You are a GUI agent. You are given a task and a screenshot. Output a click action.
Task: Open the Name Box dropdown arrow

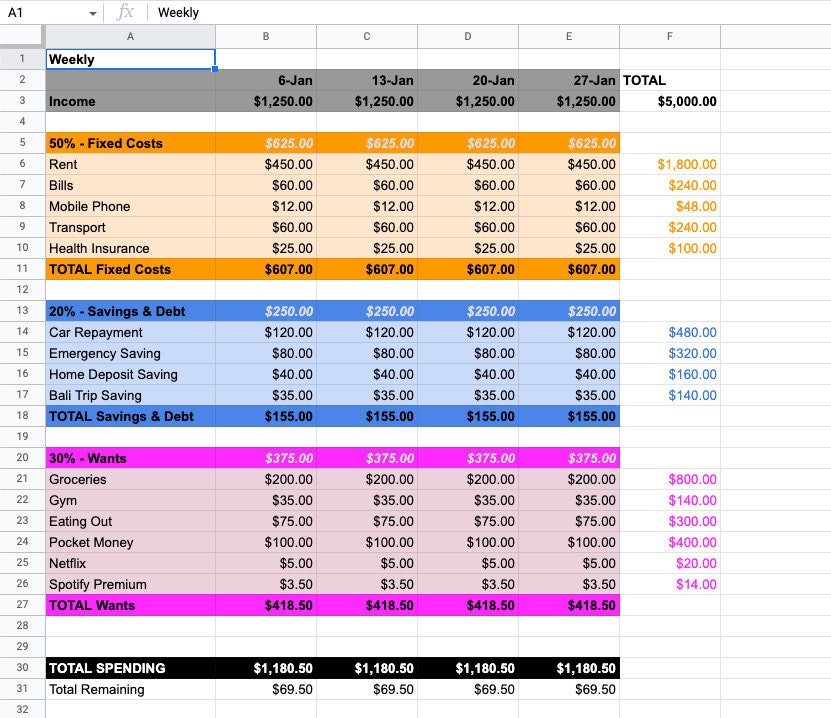pyautogui.click(x=93, y=12)
